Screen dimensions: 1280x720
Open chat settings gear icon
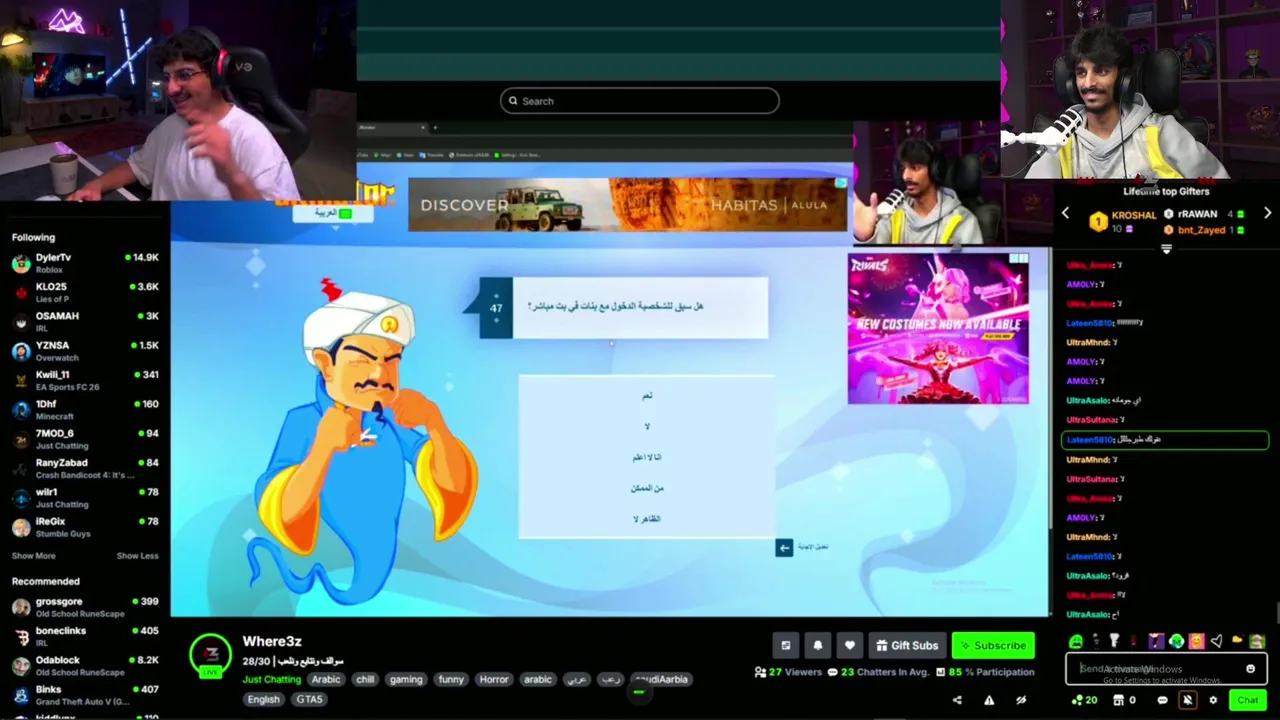coord(1213,700)
